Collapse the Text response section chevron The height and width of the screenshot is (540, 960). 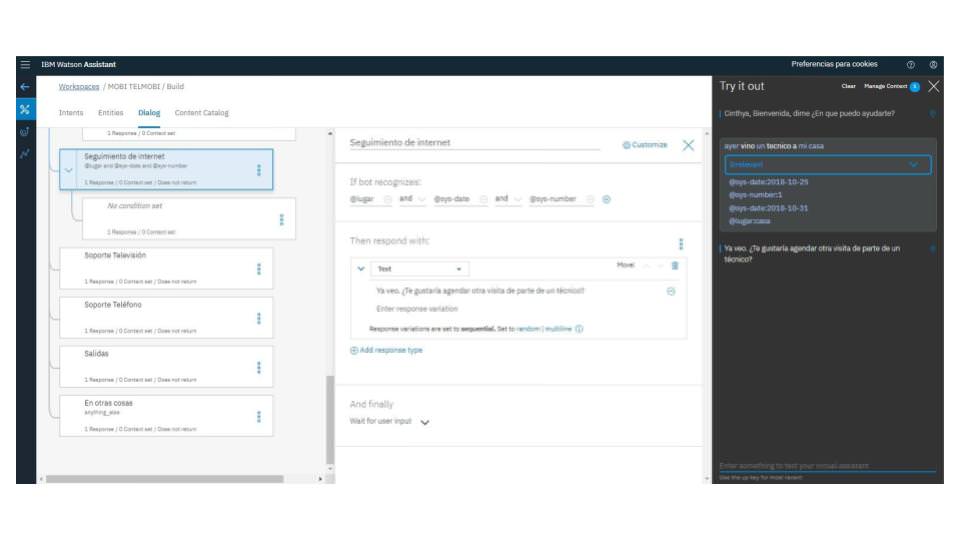[x=361, y=269]
